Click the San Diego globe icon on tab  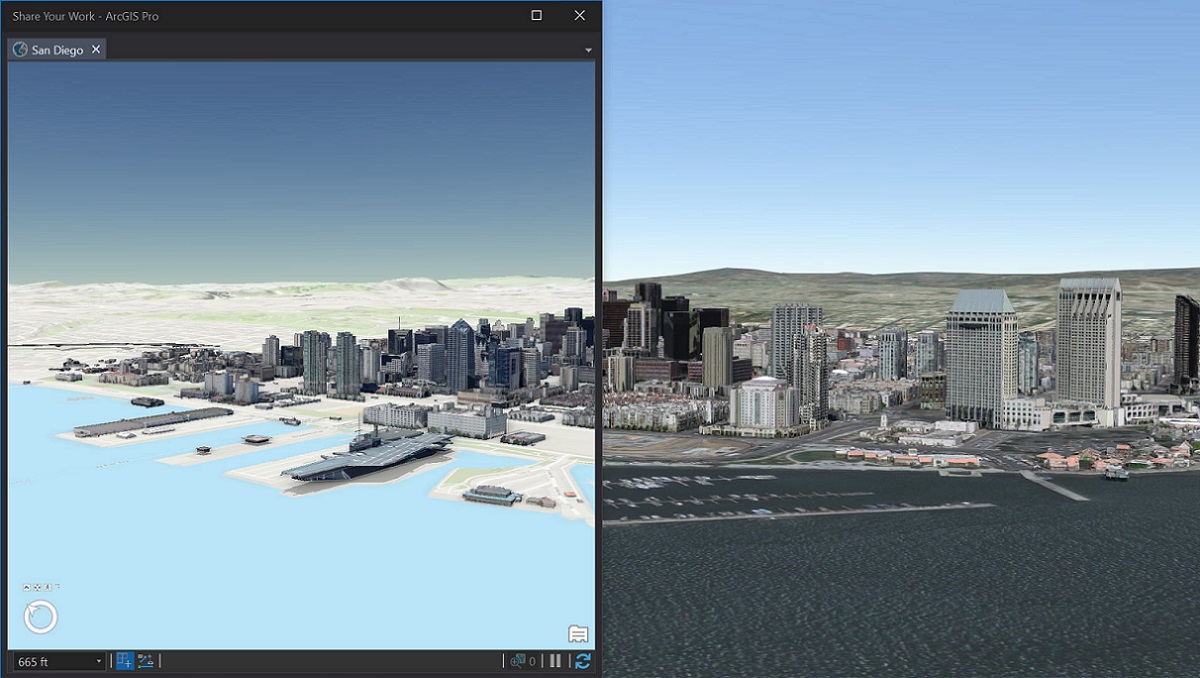coord(20,50)
